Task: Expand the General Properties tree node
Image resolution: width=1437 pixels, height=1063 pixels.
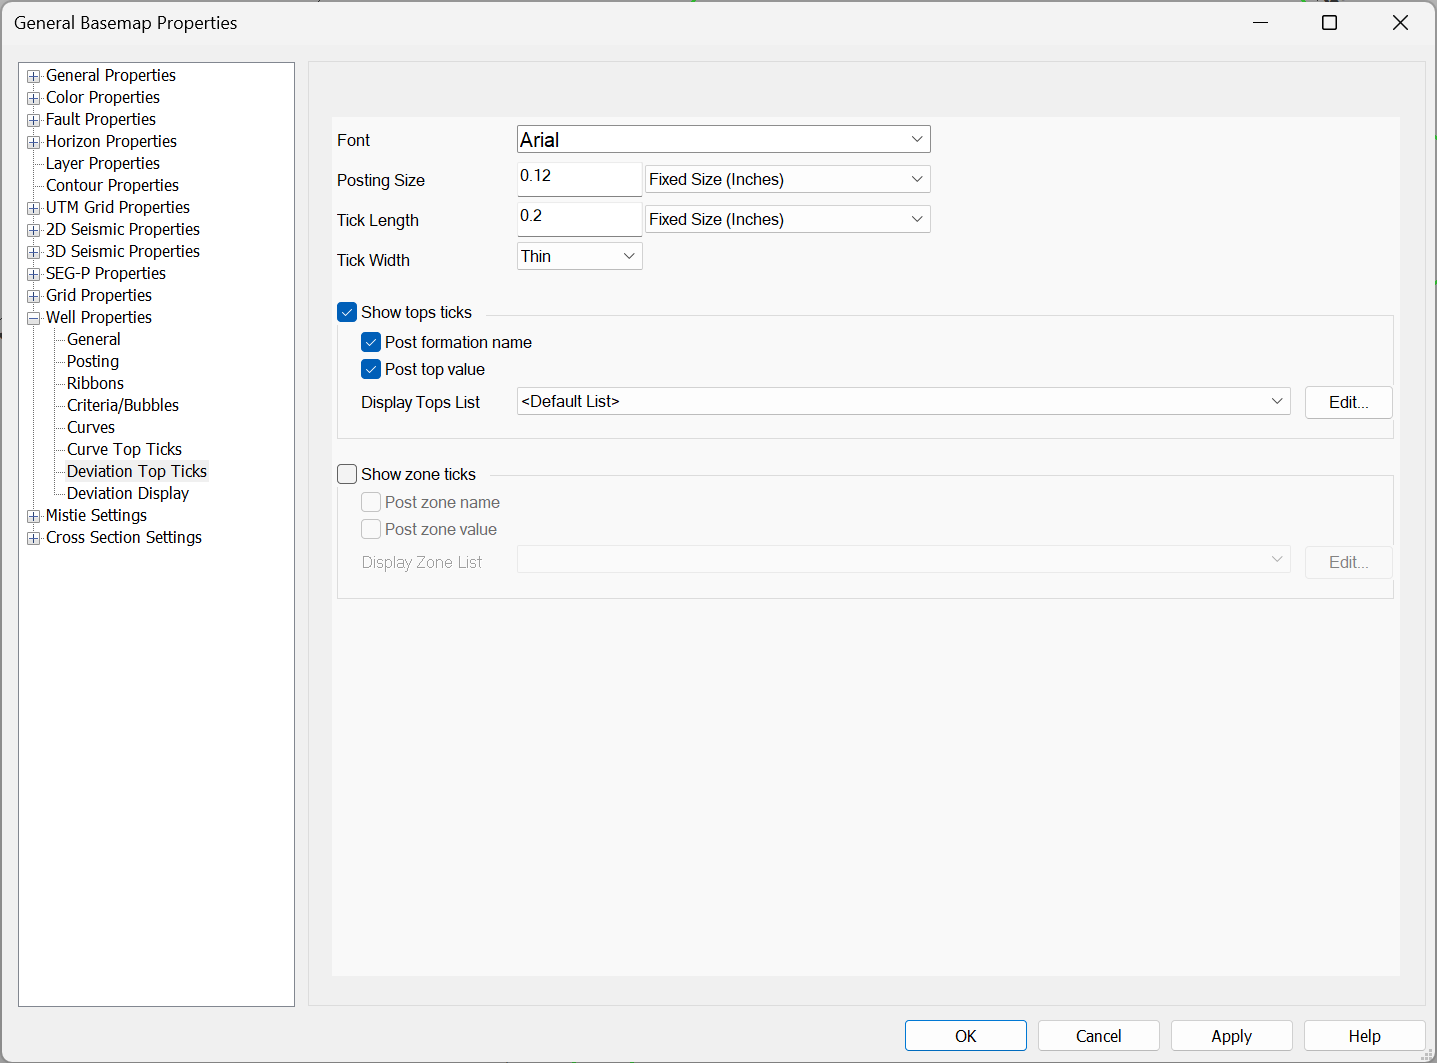Action: coord(34,76)
